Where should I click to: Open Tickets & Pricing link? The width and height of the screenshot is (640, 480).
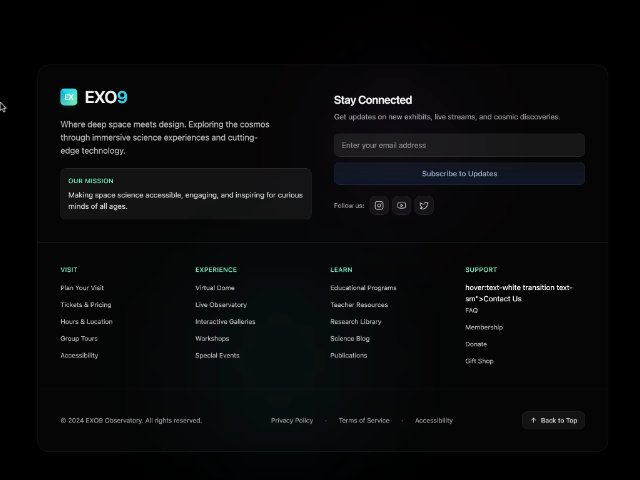86,305
